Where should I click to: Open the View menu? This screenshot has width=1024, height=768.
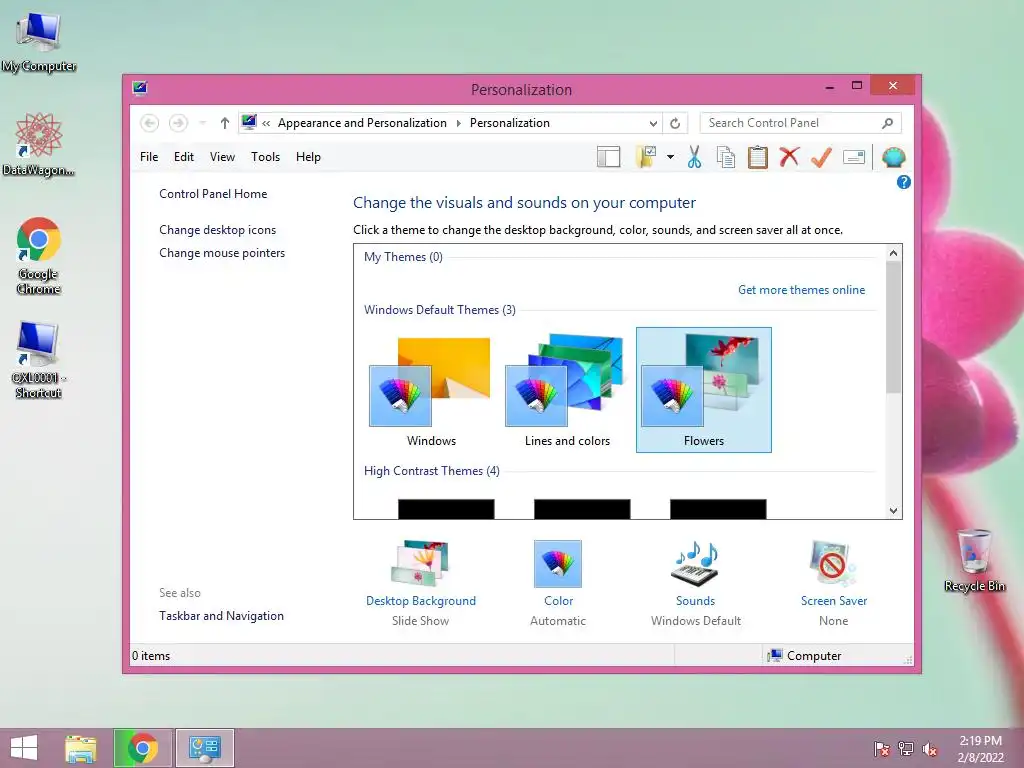click(222, 157)
